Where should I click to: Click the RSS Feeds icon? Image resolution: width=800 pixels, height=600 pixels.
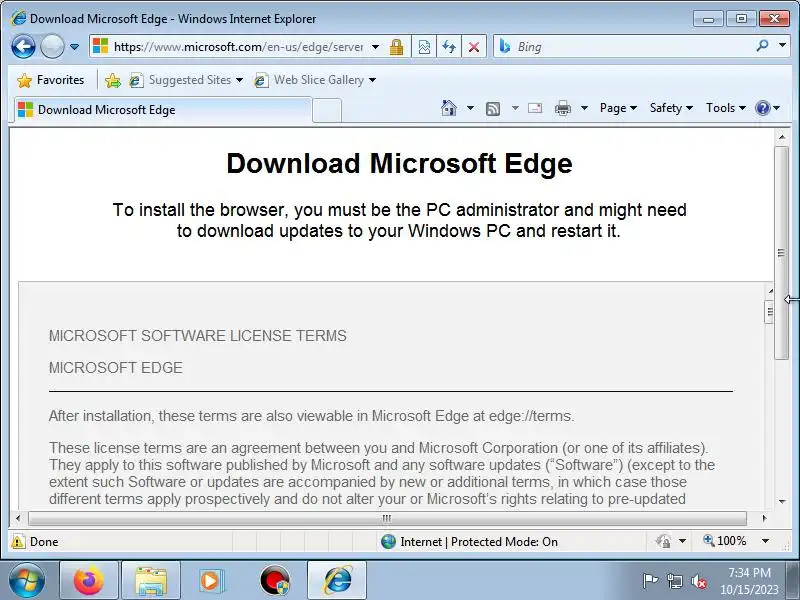pos(493,108)
